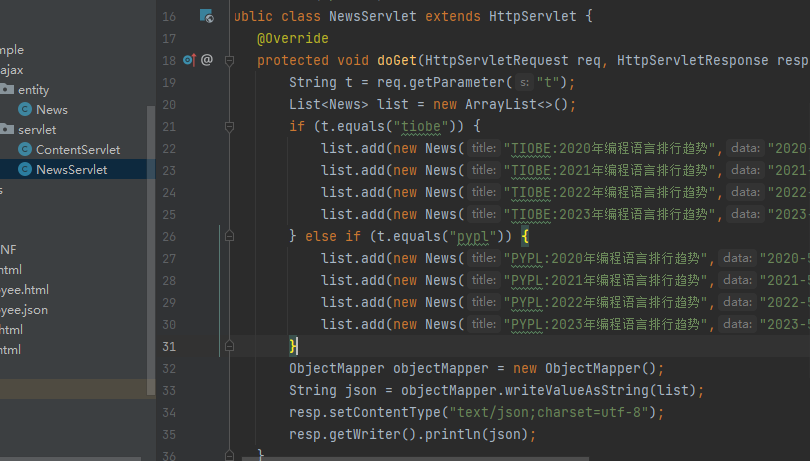Open the yee.json file in project tree
The height and width of the screenshot is (461, 810).
tap(24, 310)
